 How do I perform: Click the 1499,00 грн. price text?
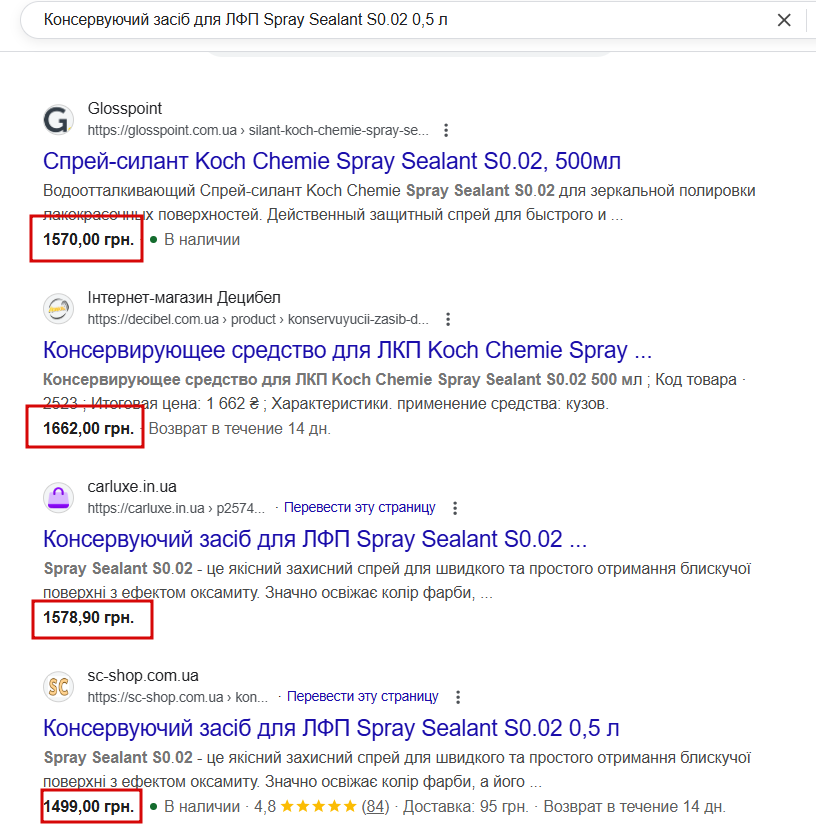coord(88,806)
